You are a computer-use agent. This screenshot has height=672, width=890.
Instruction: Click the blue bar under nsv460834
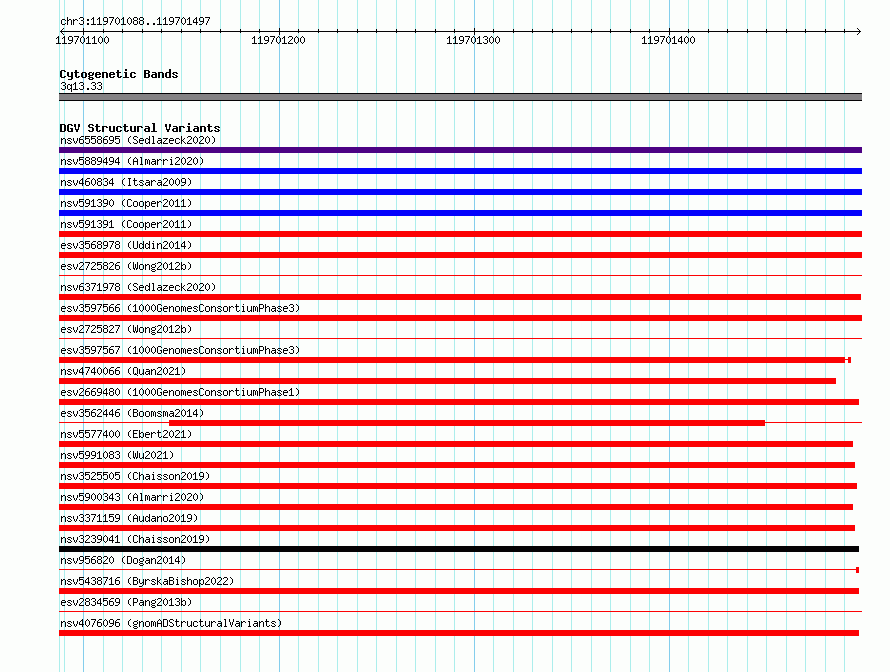(460, 192)
